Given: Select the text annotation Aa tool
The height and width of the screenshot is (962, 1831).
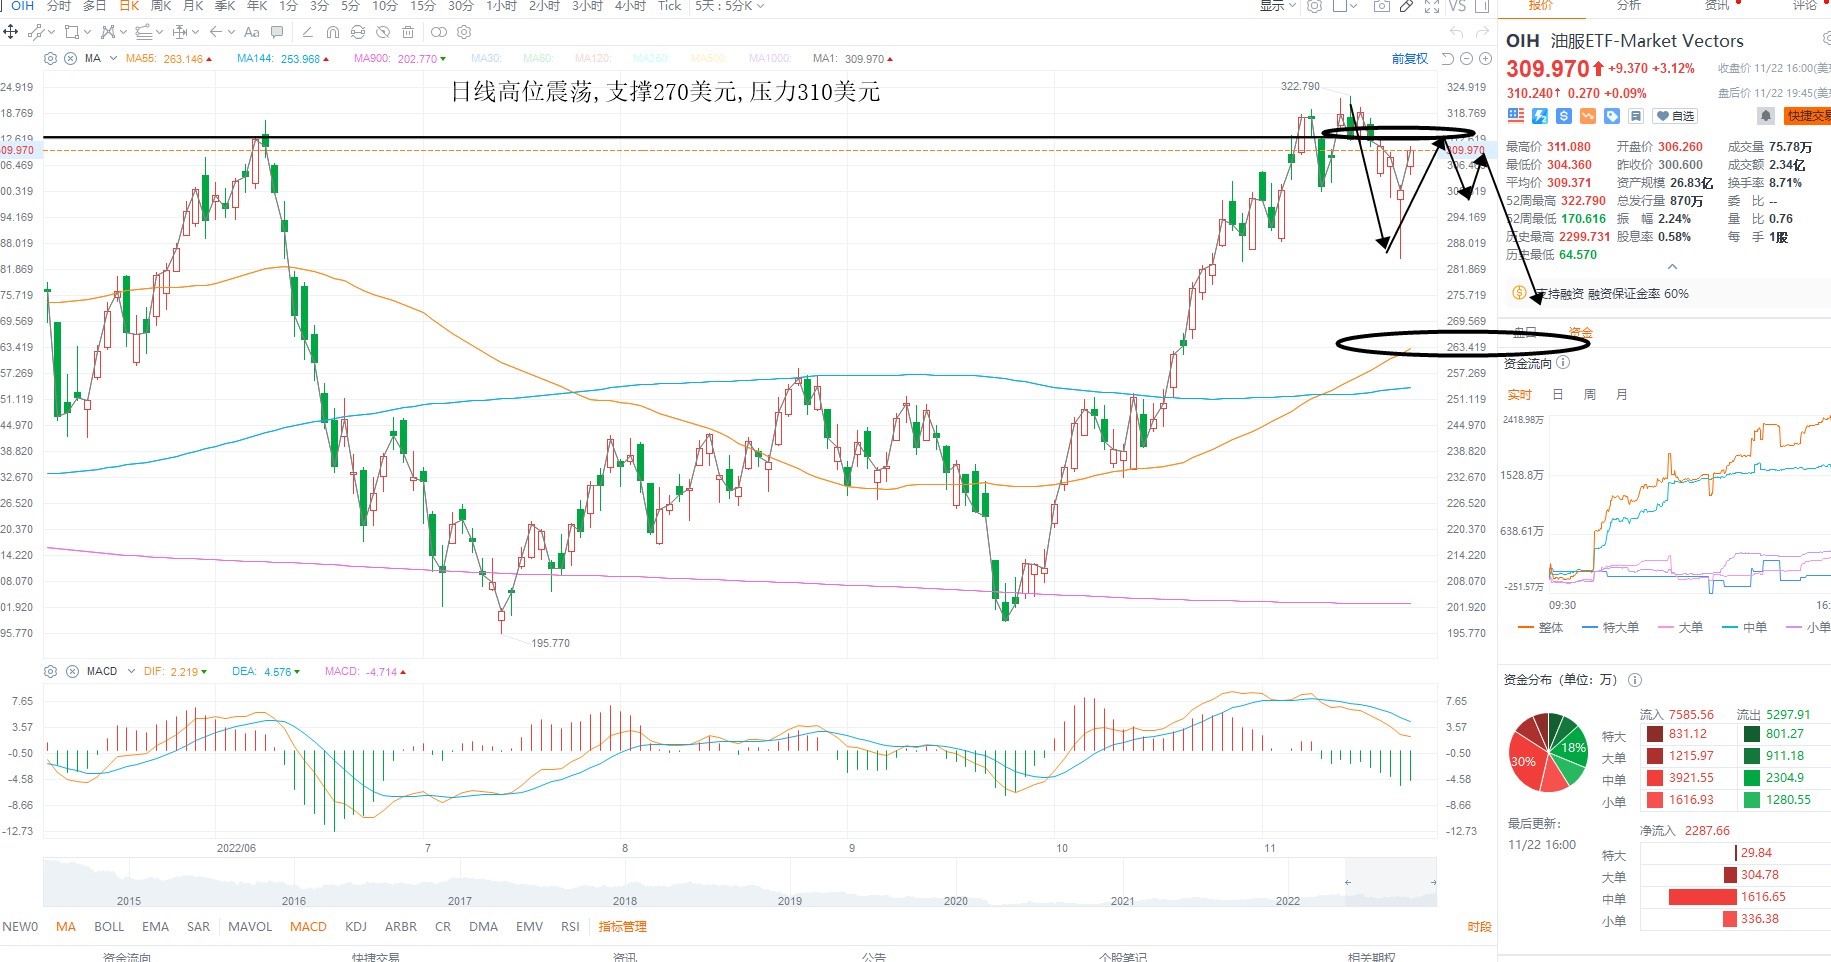Looking at the screenshot, I should [252, 32].
